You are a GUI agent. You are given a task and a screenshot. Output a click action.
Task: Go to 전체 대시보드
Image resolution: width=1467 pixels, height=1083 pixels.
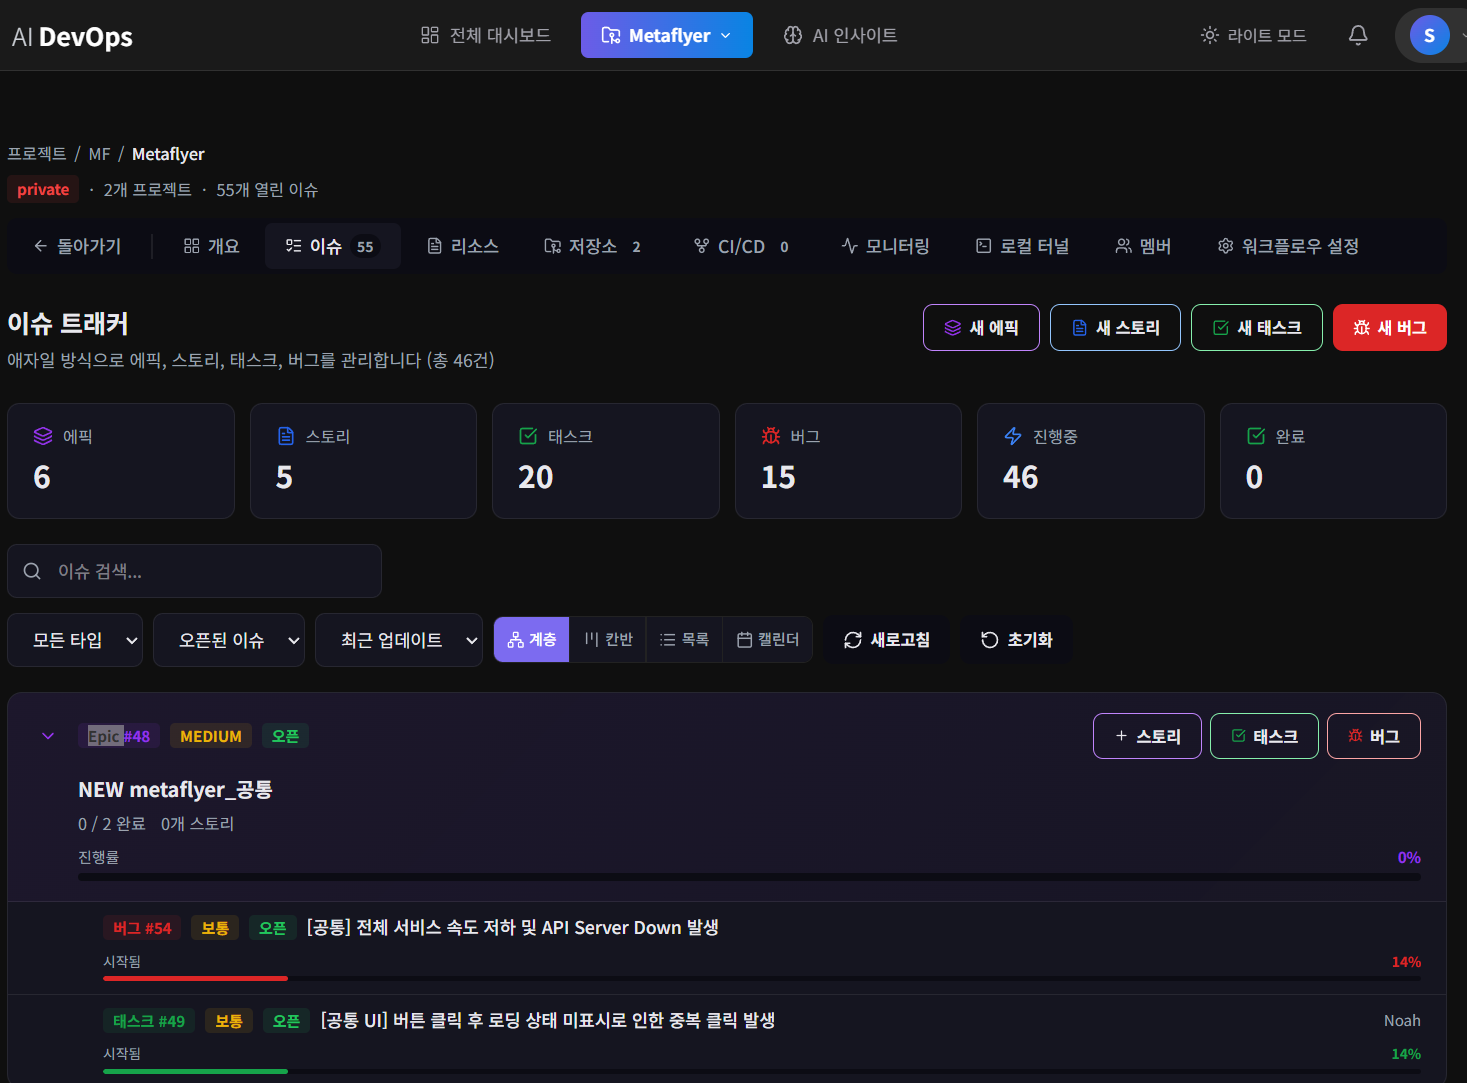tap(486, 35)
